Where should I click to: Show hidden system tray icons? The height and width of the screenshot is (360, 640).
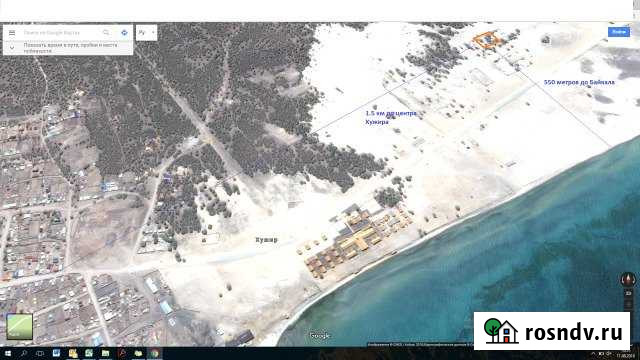click(x=593, y=354)
